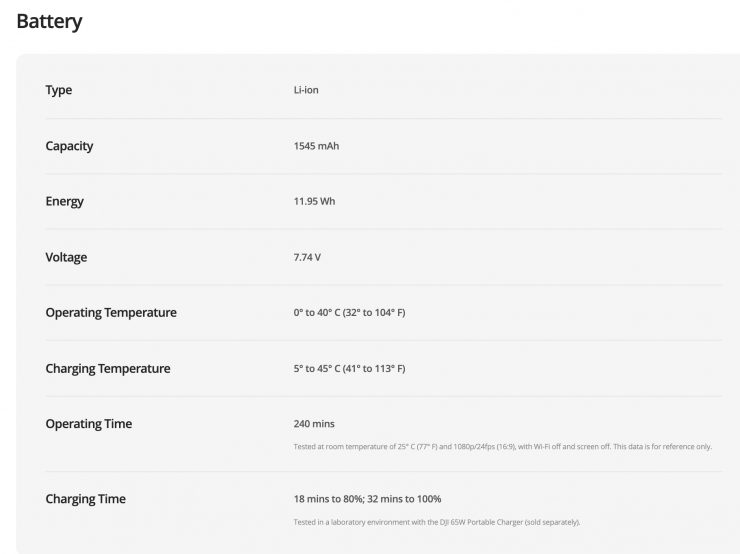The width and height of the screenshot is (740, 554).
Task: Click the Energy row label
Action: tap(65, 201)
